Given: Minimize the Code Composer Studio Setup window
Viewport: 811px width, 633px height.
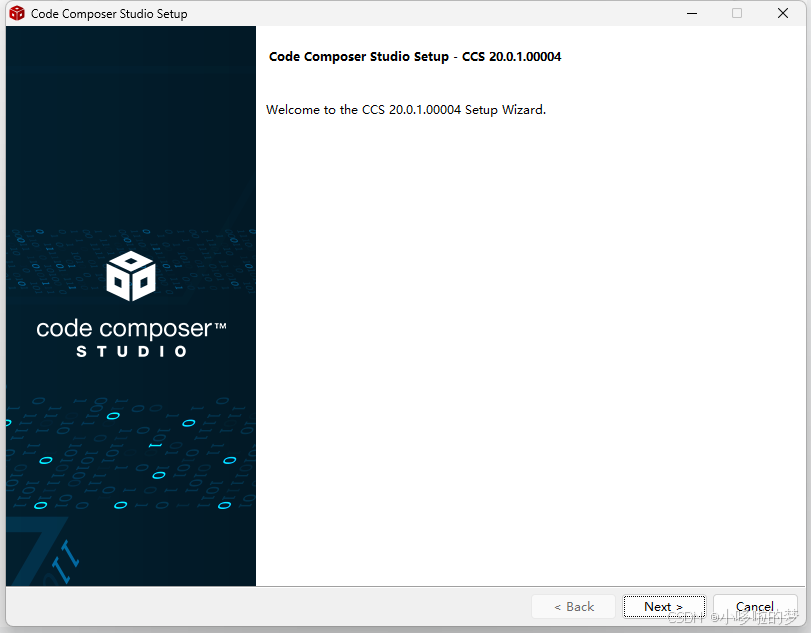Looking at the screenshot, I should click(692, 13).
